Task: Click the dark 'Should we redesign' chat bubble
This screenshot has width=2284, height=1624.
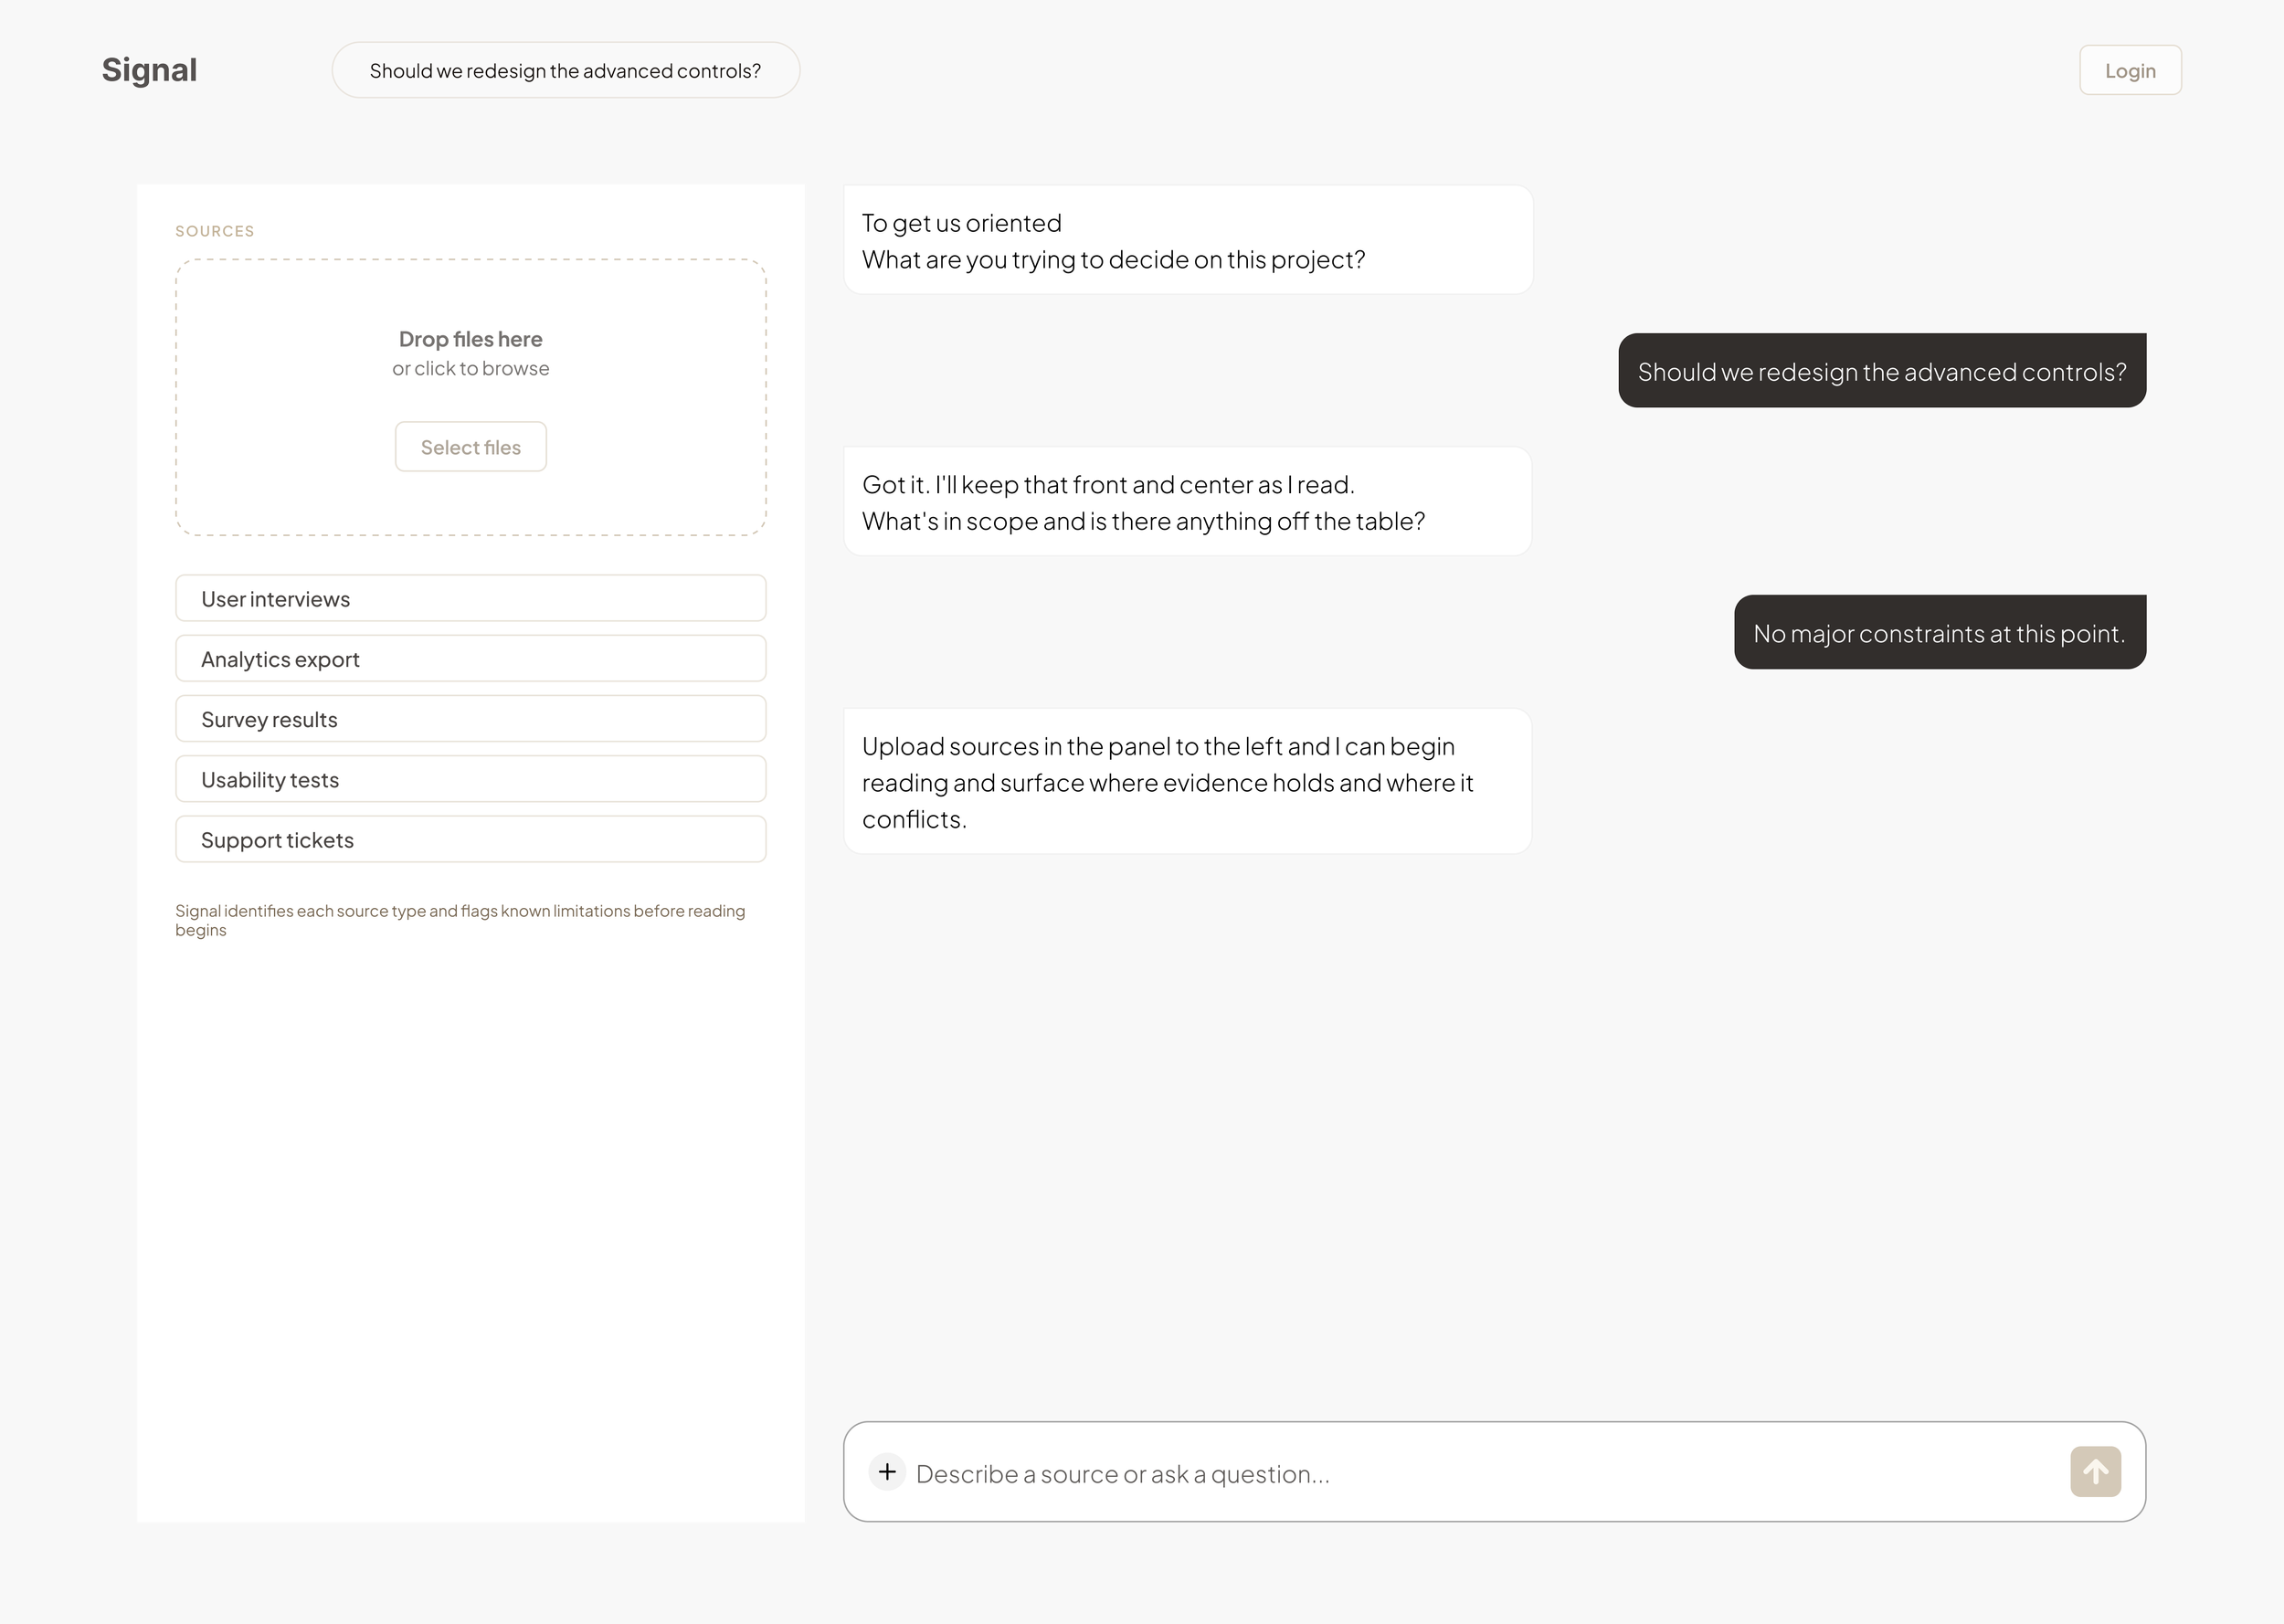Action: (x=1882, y=370)
